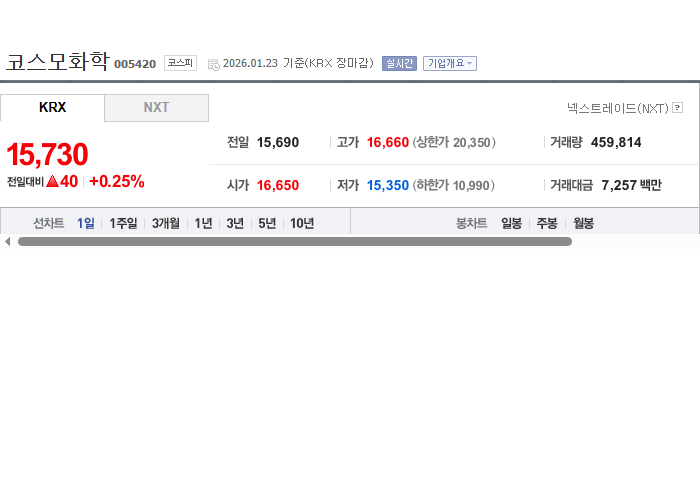Image resolution: width=700 pixels, height=490 pixels.
Task: Click the 코스모화학 stock name
Action: coord(58,61)
